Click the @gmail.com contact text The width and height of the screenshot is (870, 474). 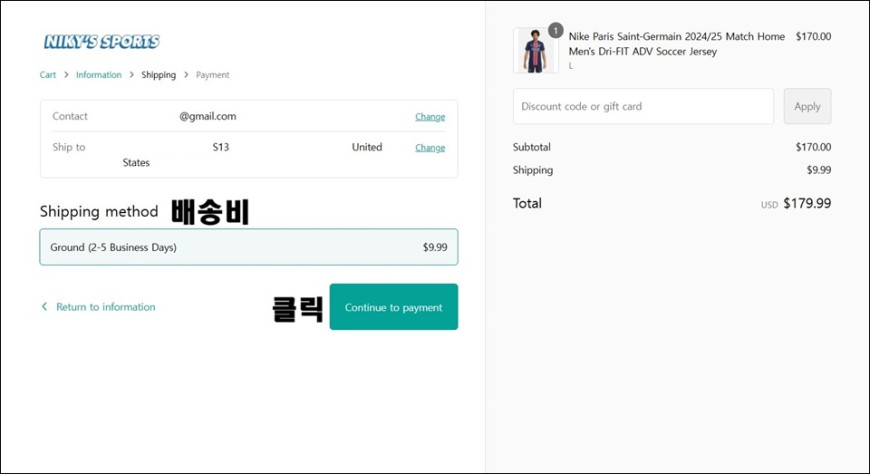click(208, 116)
